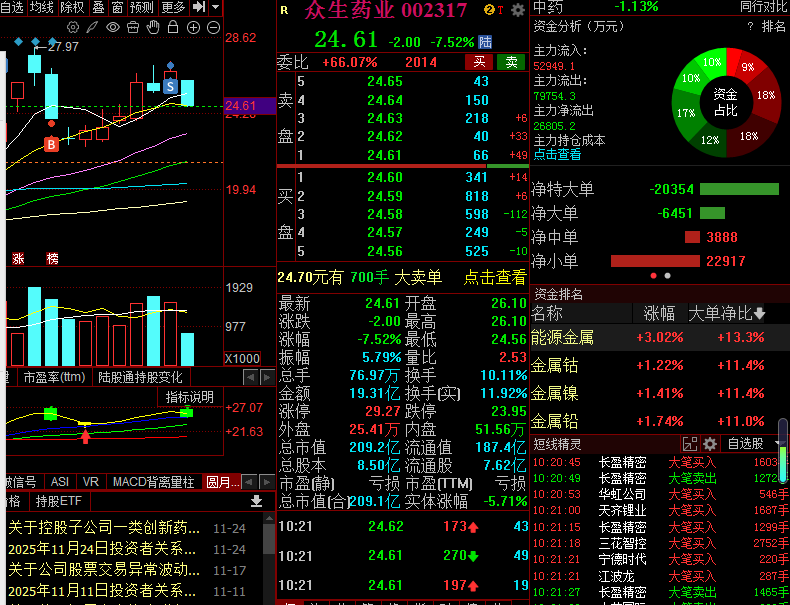This screenshot has width=790, height=605.
Task: Click right arrow next to 陆股通持股变化 tabs
Action: click(267, 377)
